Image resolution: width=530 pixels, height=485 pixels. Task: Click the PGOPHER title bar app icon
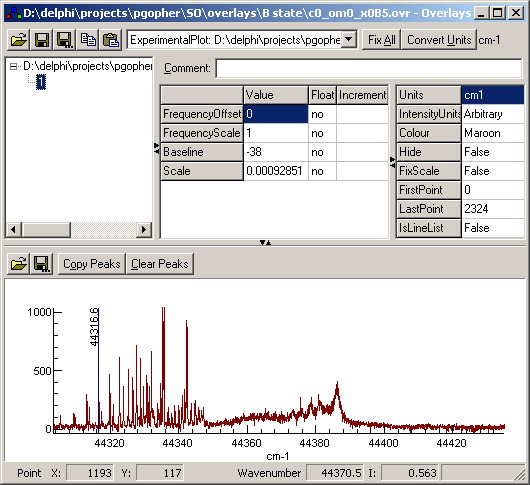coord(14,13)
